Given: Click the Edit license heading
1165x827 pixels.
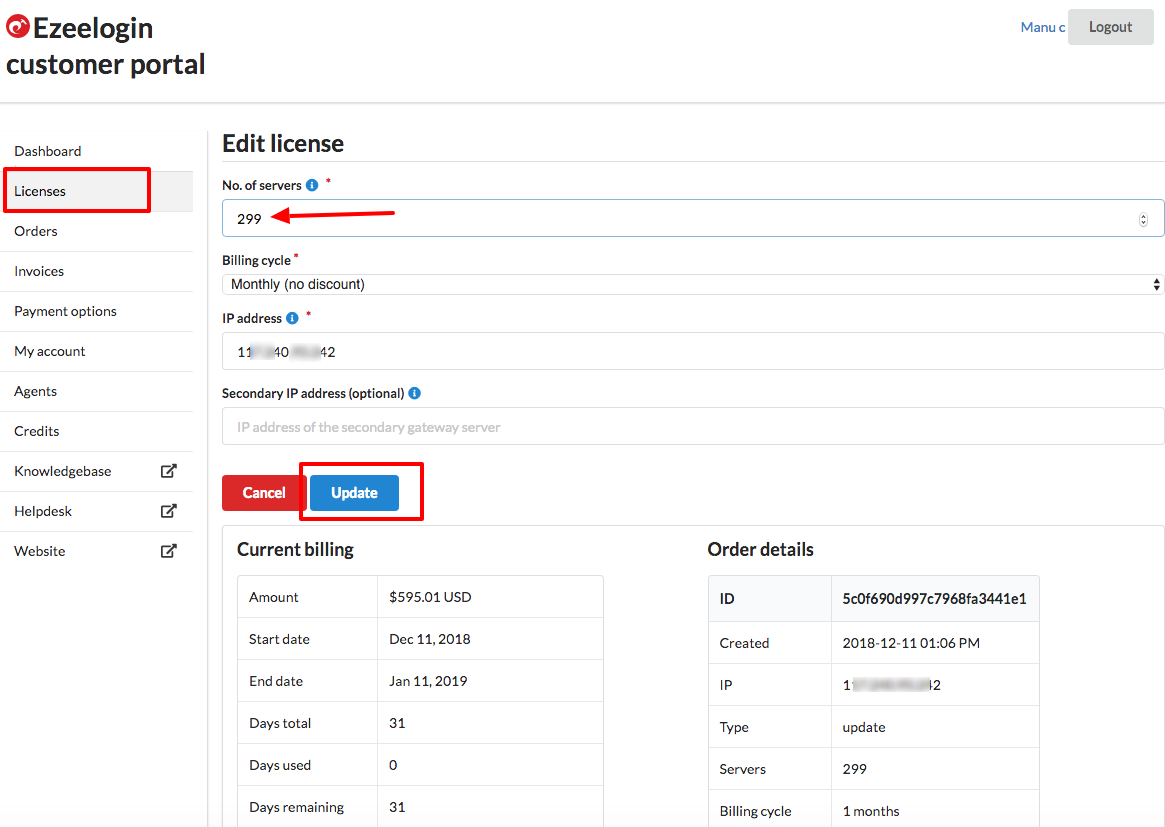Looking at the screenshot, I should point(283,143).
